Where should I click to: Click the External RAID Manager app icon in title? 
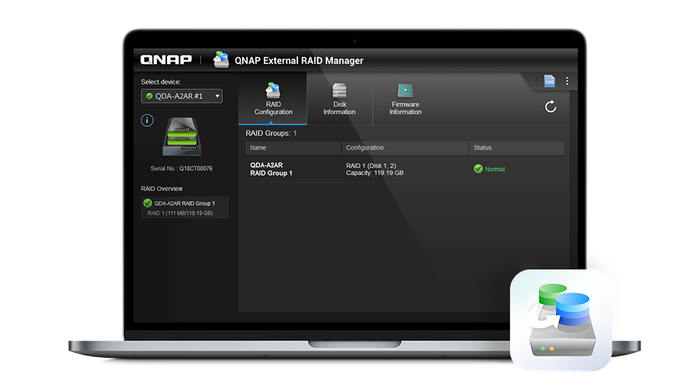click(x=221, y=60)
